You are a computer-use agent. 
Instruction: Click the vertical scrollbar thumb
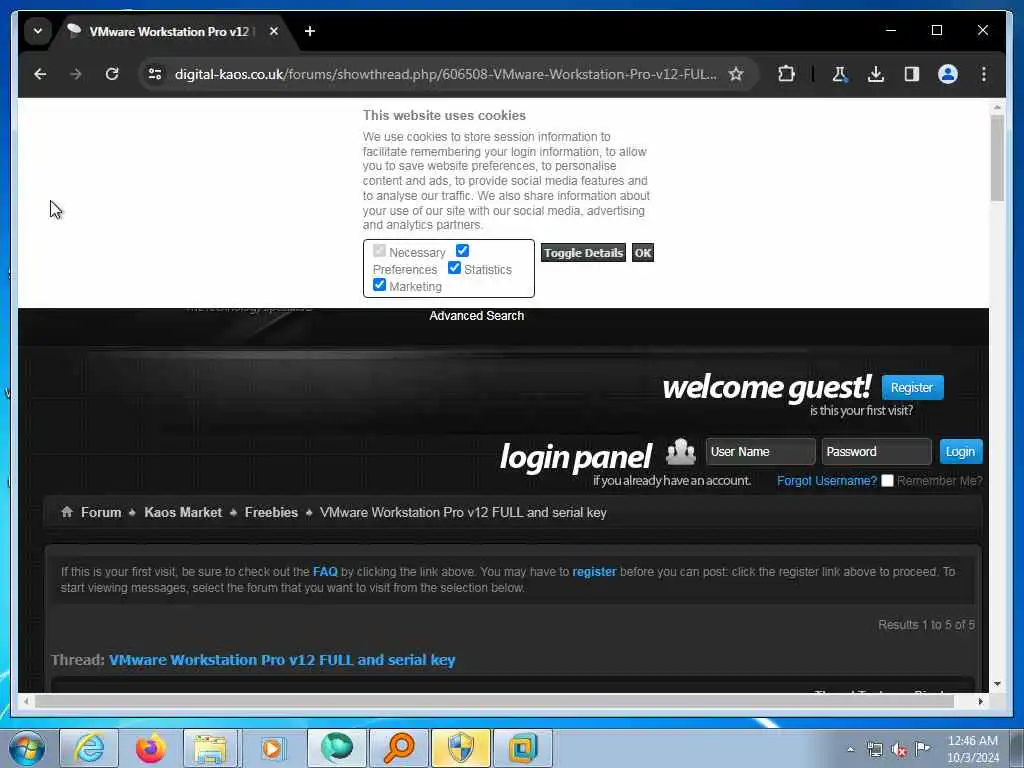(997, 158)
